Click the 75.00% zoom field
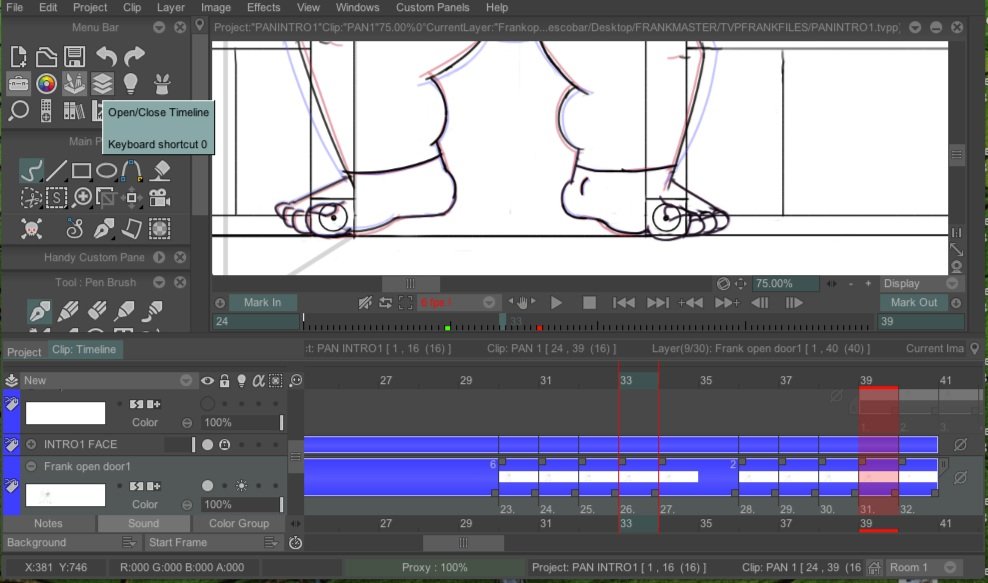This screenshot has height=583, width=988. tap(786, 284)
